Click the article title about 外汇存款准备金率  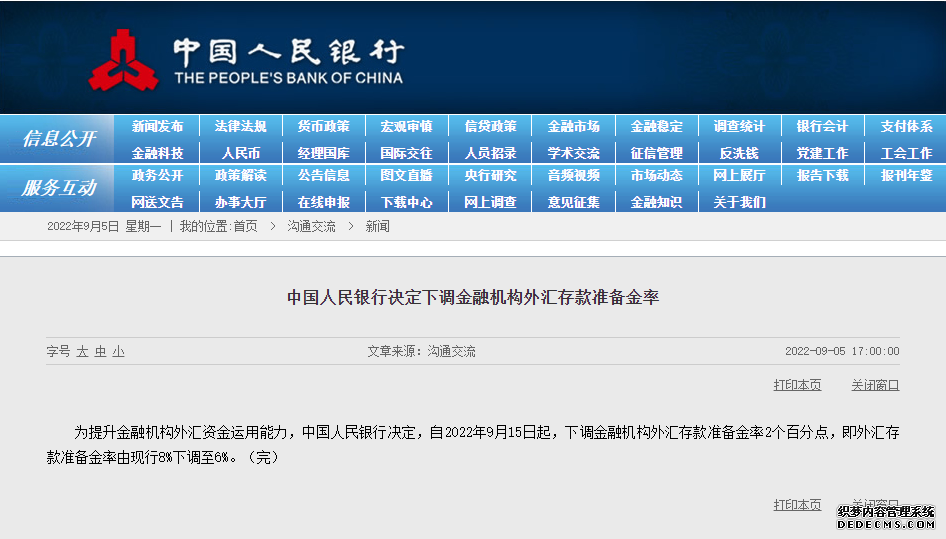point(473,297)
